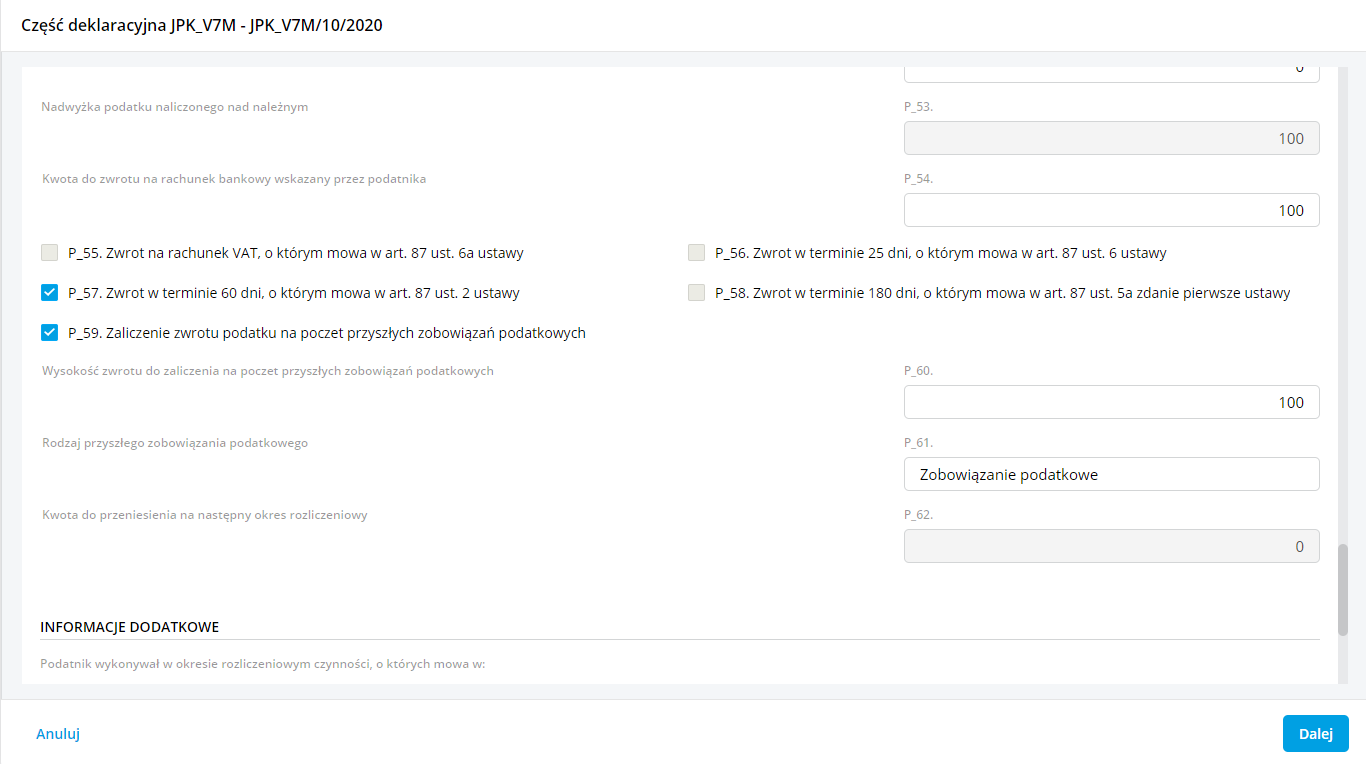Disable P_59 Zaliczenie zwrotu podatku checkbox
Viewport: 1366px width, 764px height.
coord(50,333)
